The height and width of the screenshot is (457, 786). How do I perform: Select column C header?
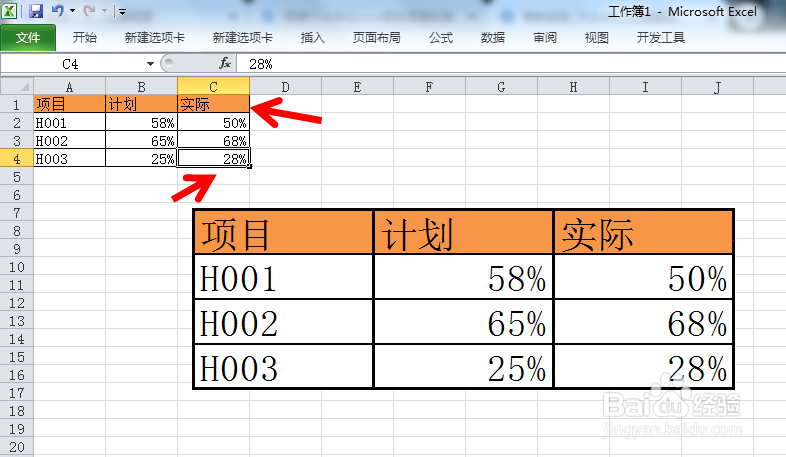pyautogui.click(x=214, y=87)
